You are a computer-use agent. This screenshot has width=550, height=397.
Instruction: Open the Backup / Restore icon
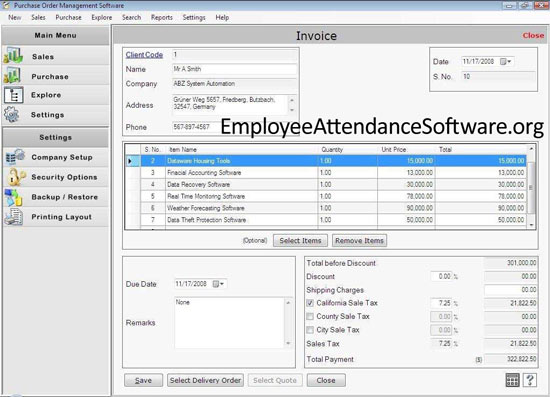point(13,197)
